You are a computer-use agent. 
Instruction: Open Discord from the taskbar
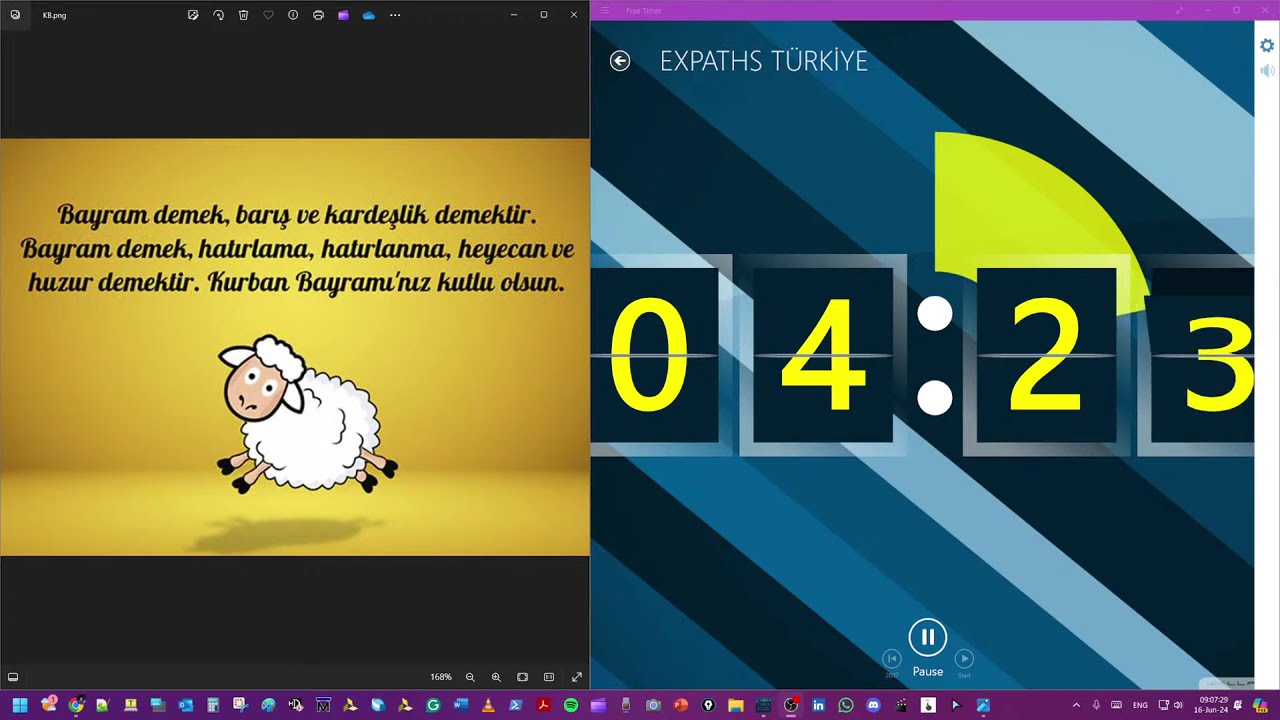(873, 705)
